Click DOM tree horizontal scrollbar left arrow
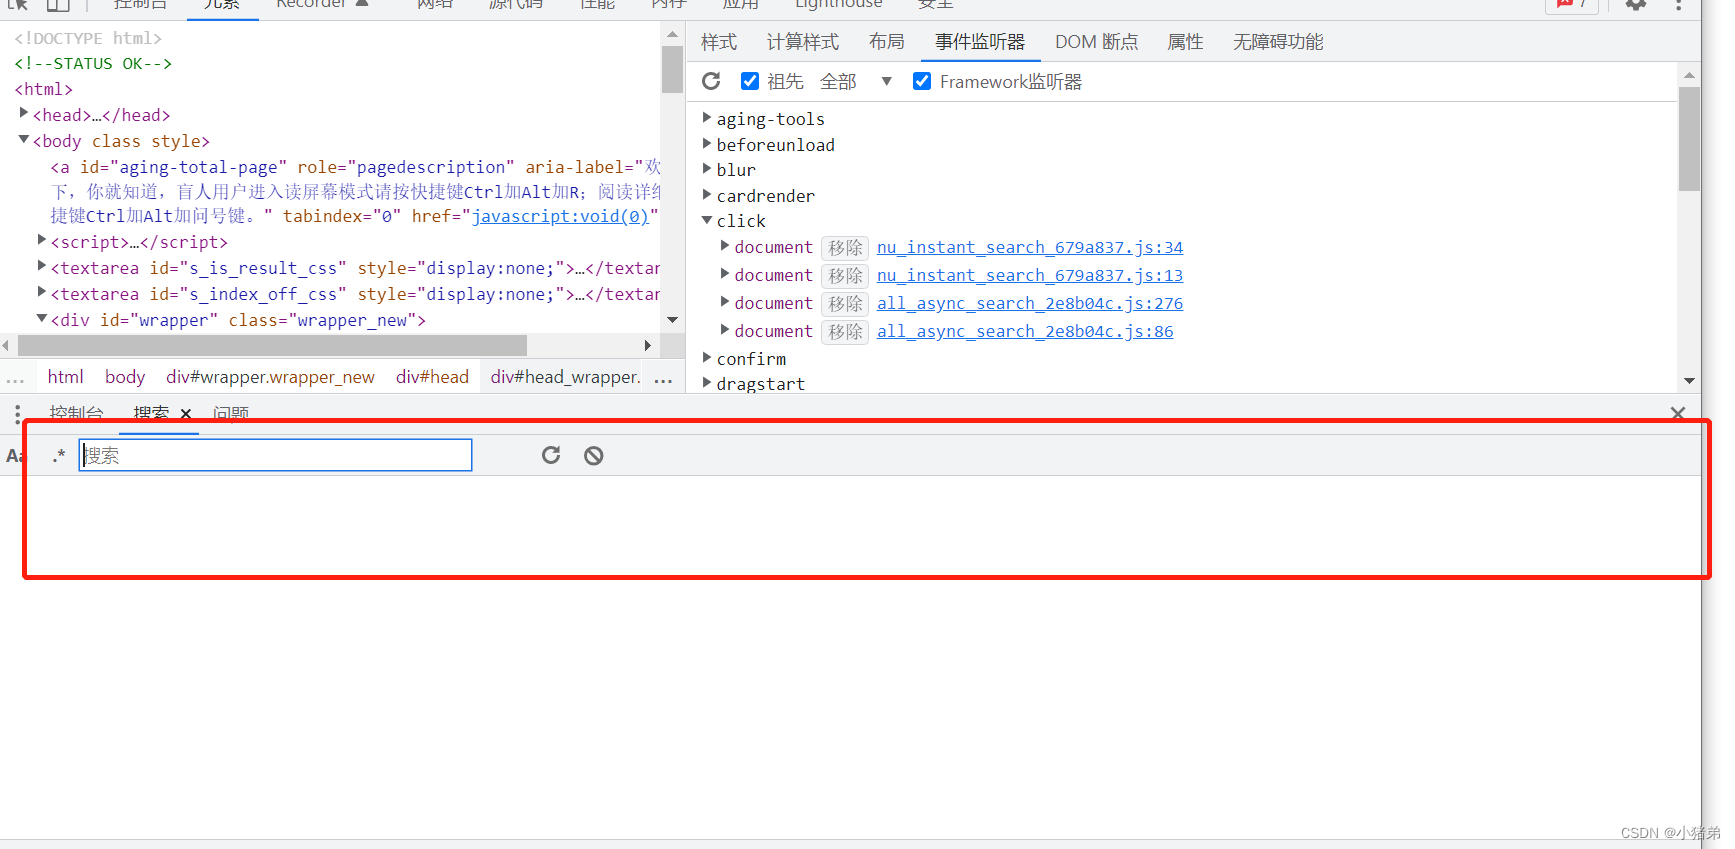The width and height of the screenshot is (1735, 849). tap(6, 345)
